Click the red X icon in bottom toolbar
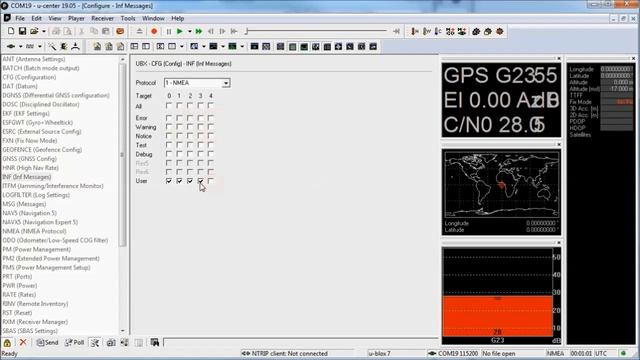Image resolution: width=640 pixels, height=360 pixels. [x=23, y=342]
